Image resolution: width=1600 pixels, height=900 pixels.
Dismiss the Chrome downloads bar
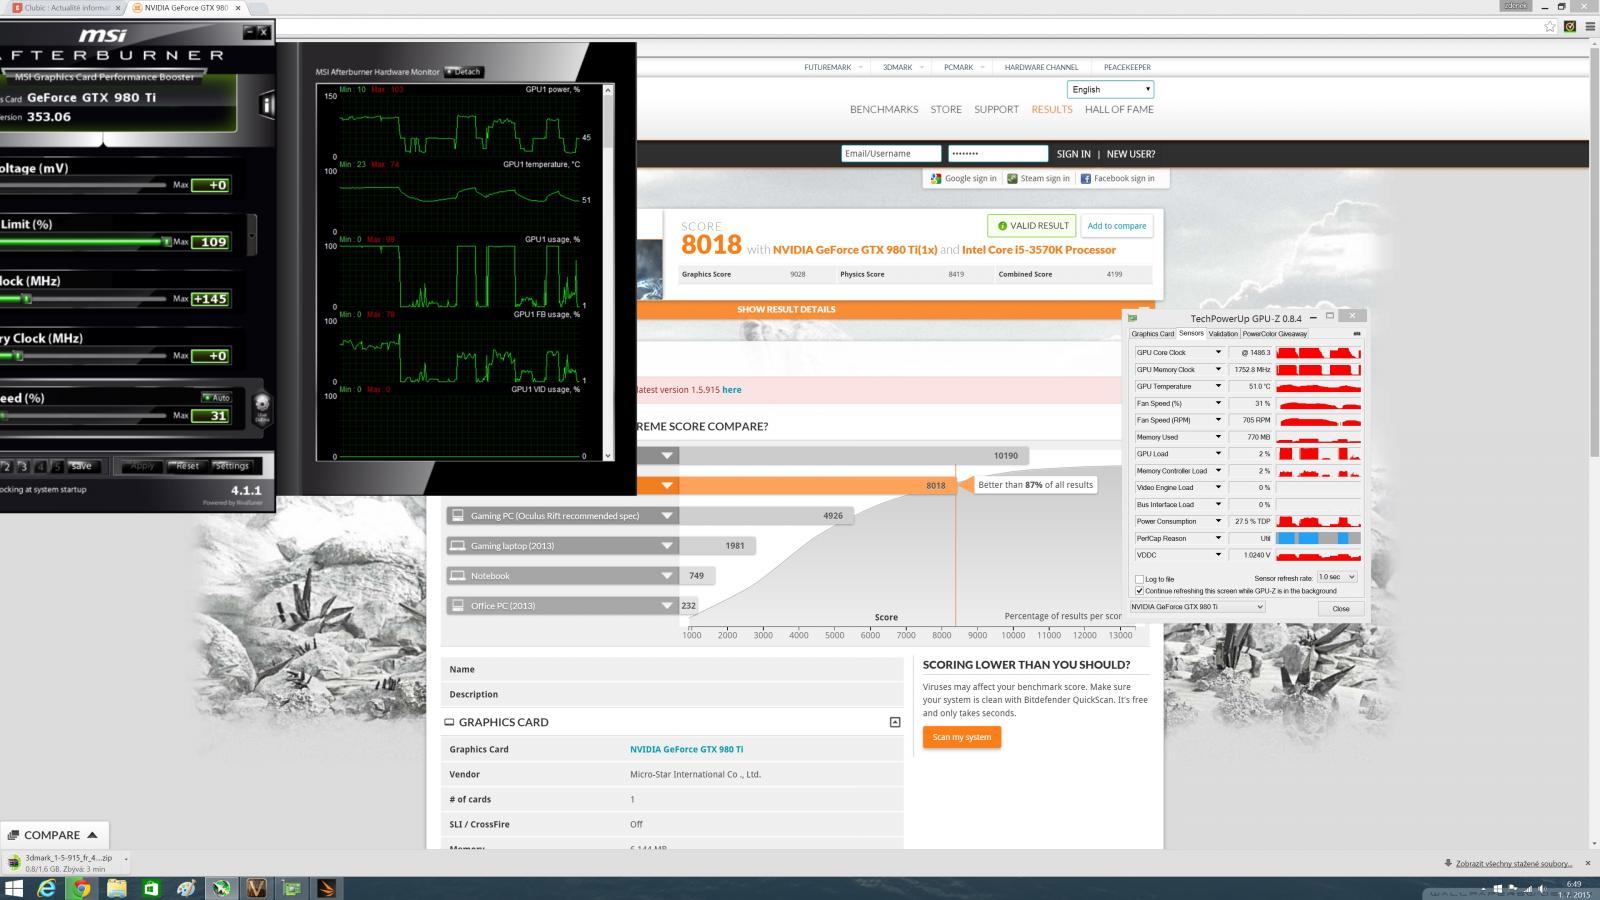point(1587,863)
